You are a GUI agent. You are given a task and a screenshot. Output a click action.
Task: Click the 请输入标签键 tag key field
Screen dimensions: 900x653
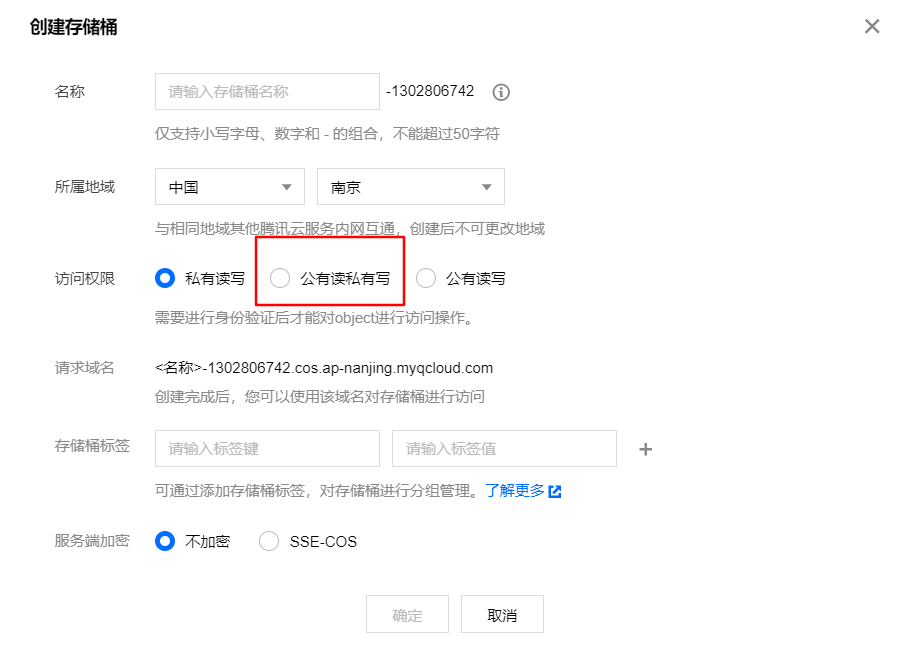pyautogui.click(x=267, y=448)
